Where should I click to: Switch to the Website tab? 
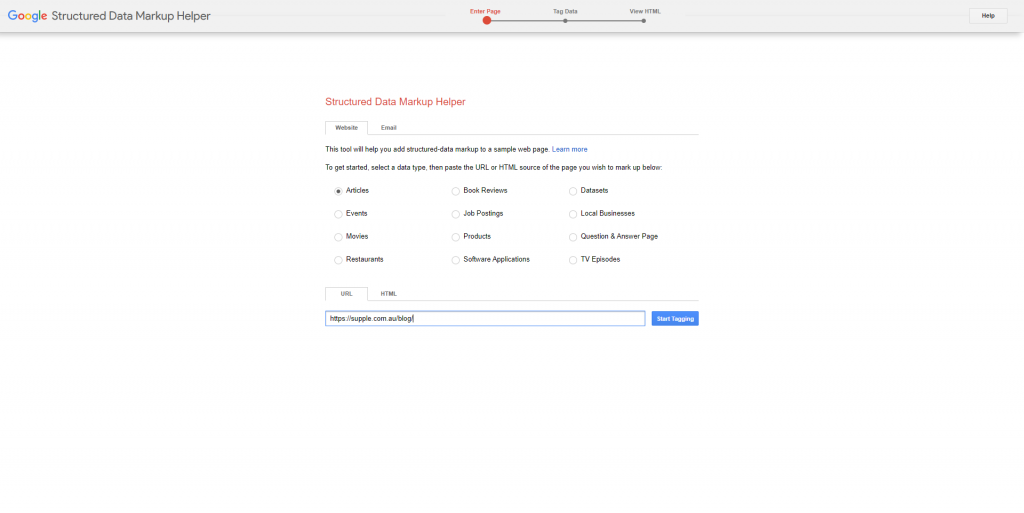[346, 128]
